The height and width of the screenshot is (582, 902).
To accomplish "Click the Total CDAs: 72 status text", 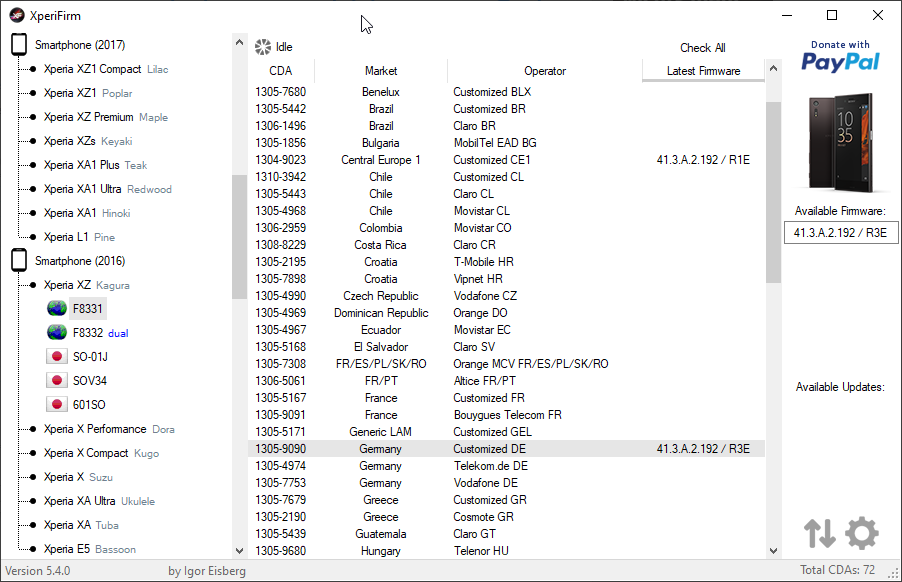I will [837, 570].
